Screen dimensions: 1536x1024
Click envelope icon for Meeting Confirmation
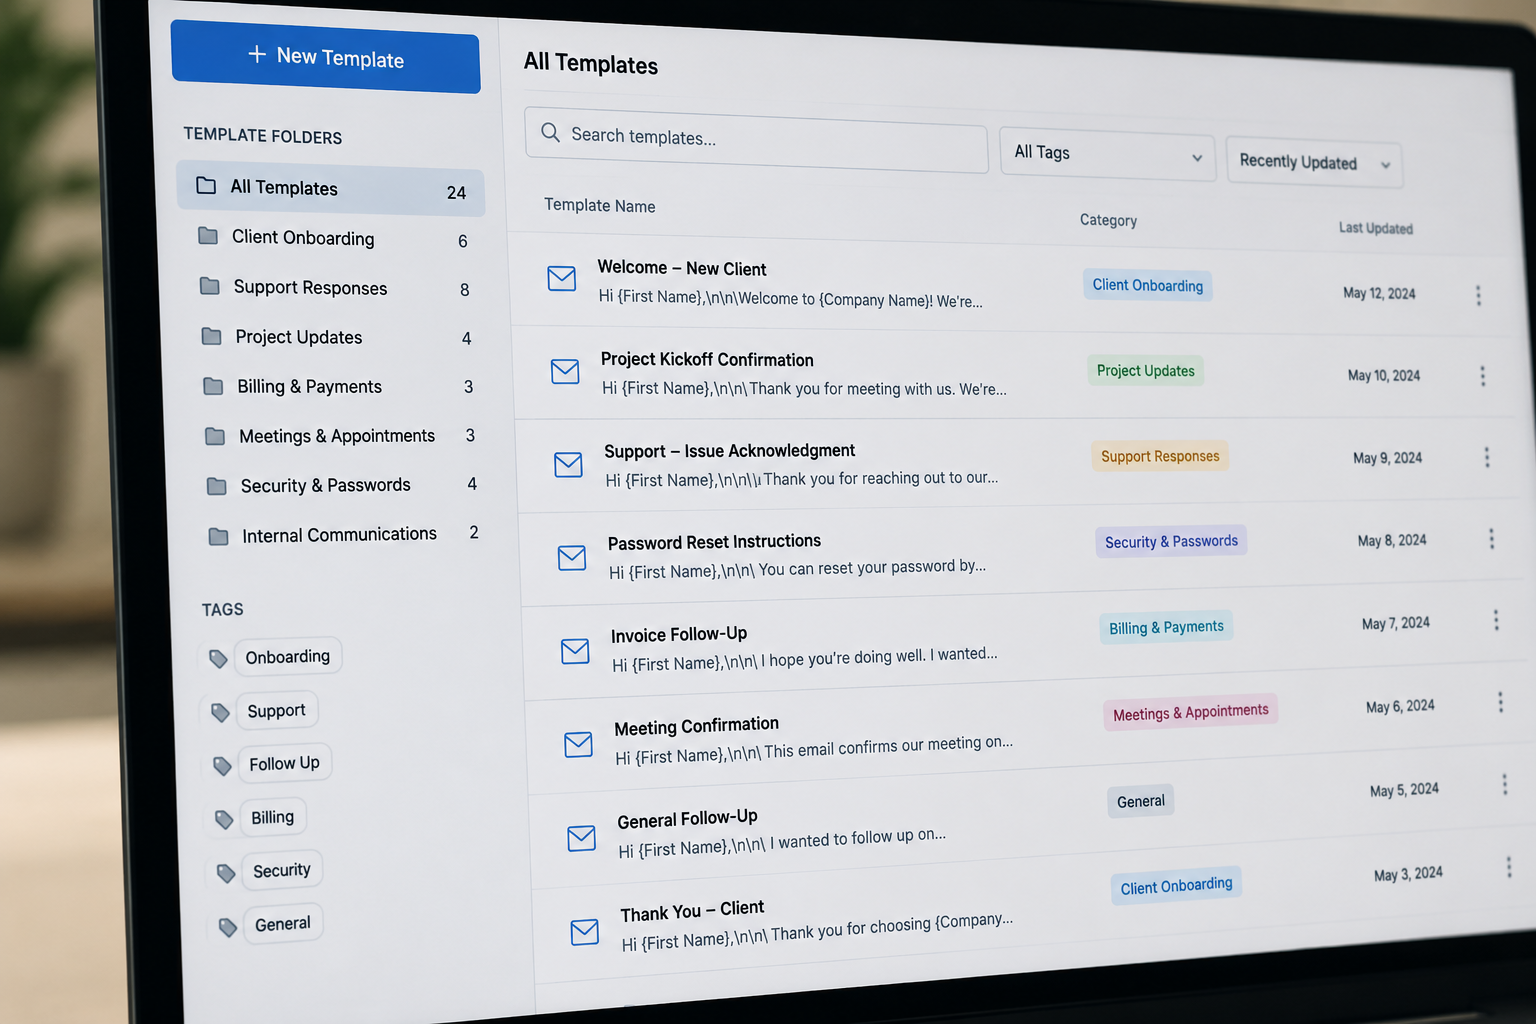(x=578, y=744)
